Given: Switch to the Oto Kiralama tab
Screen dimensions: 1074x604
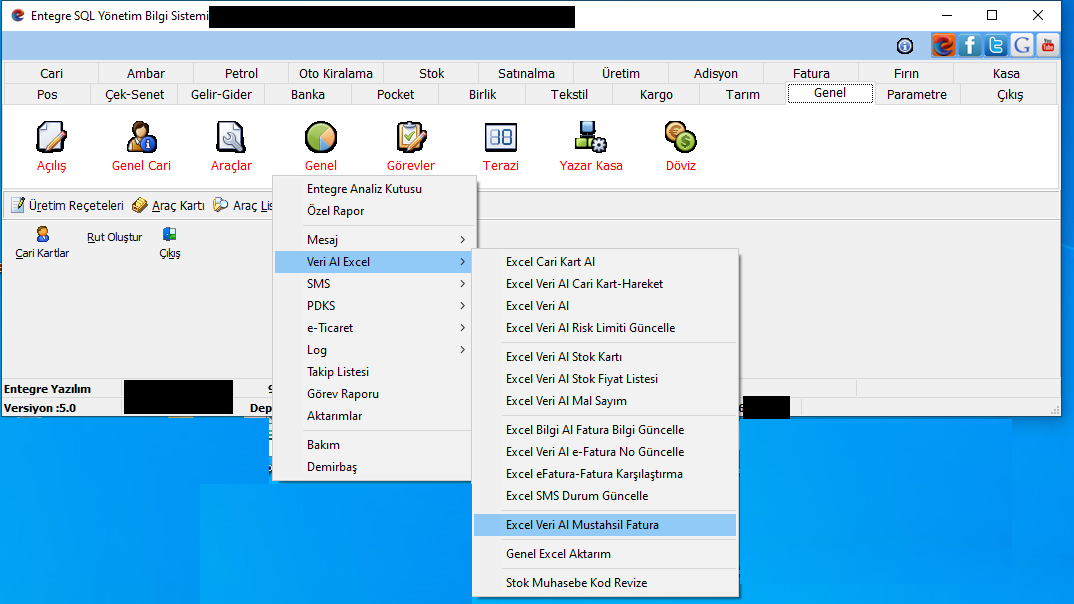Looking at the screenshot, I should [x=336, y=73].
